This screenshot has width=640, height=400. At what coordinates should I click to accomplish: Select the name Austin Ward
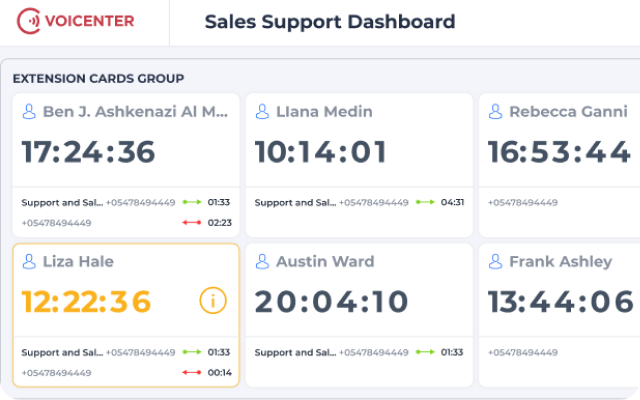(325, 262)
